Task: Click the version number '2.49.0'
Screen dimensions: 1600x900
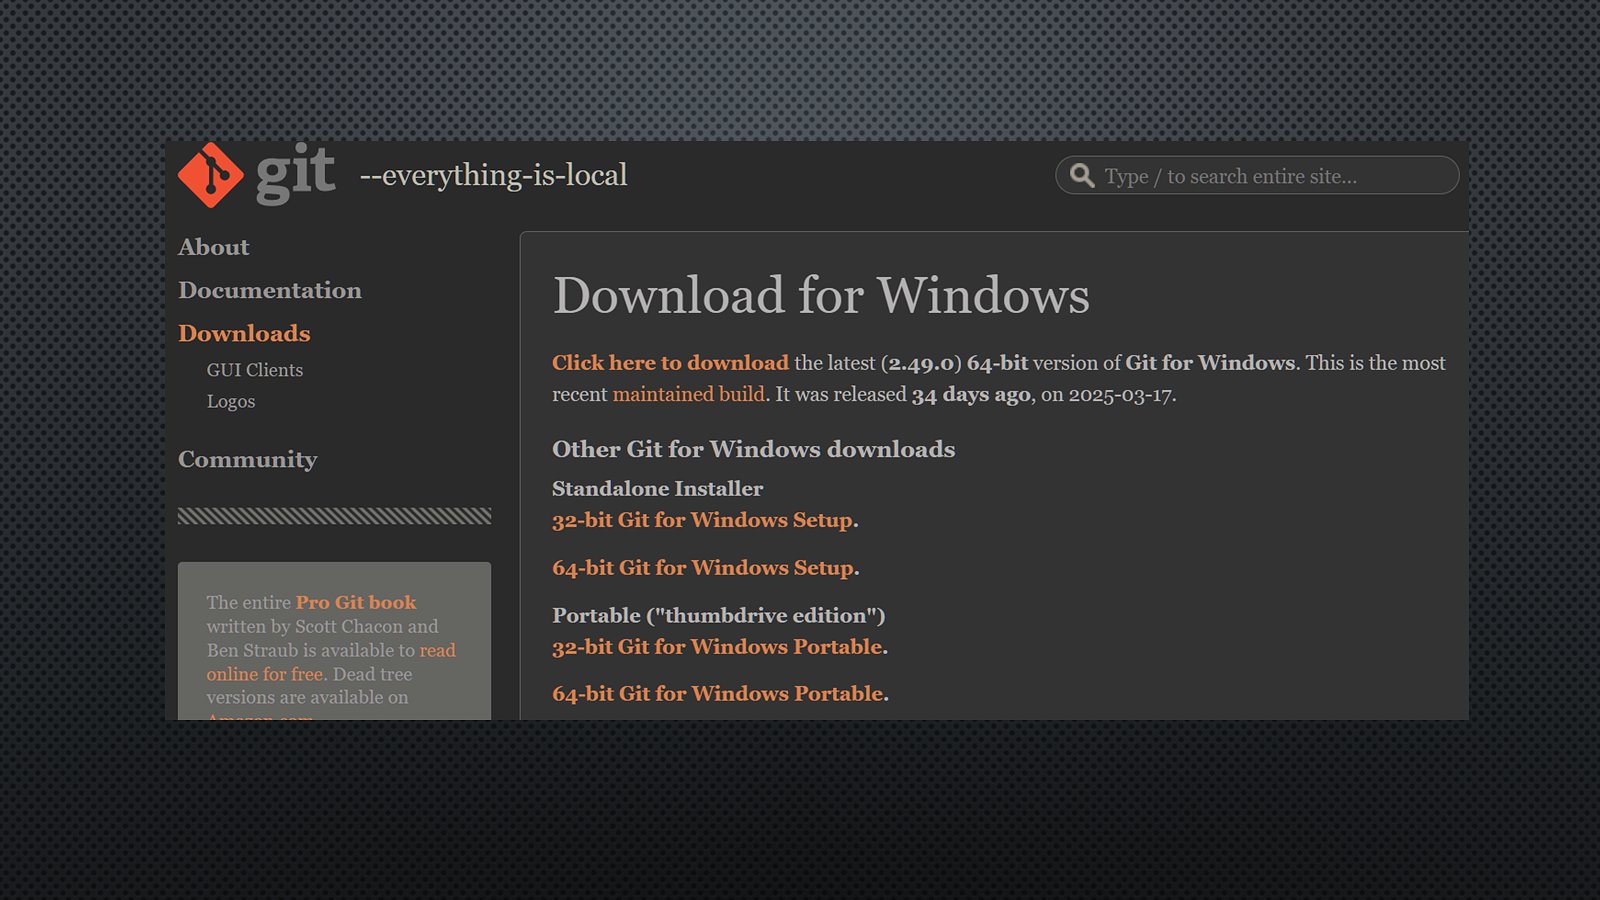Action: pos(921,363)
